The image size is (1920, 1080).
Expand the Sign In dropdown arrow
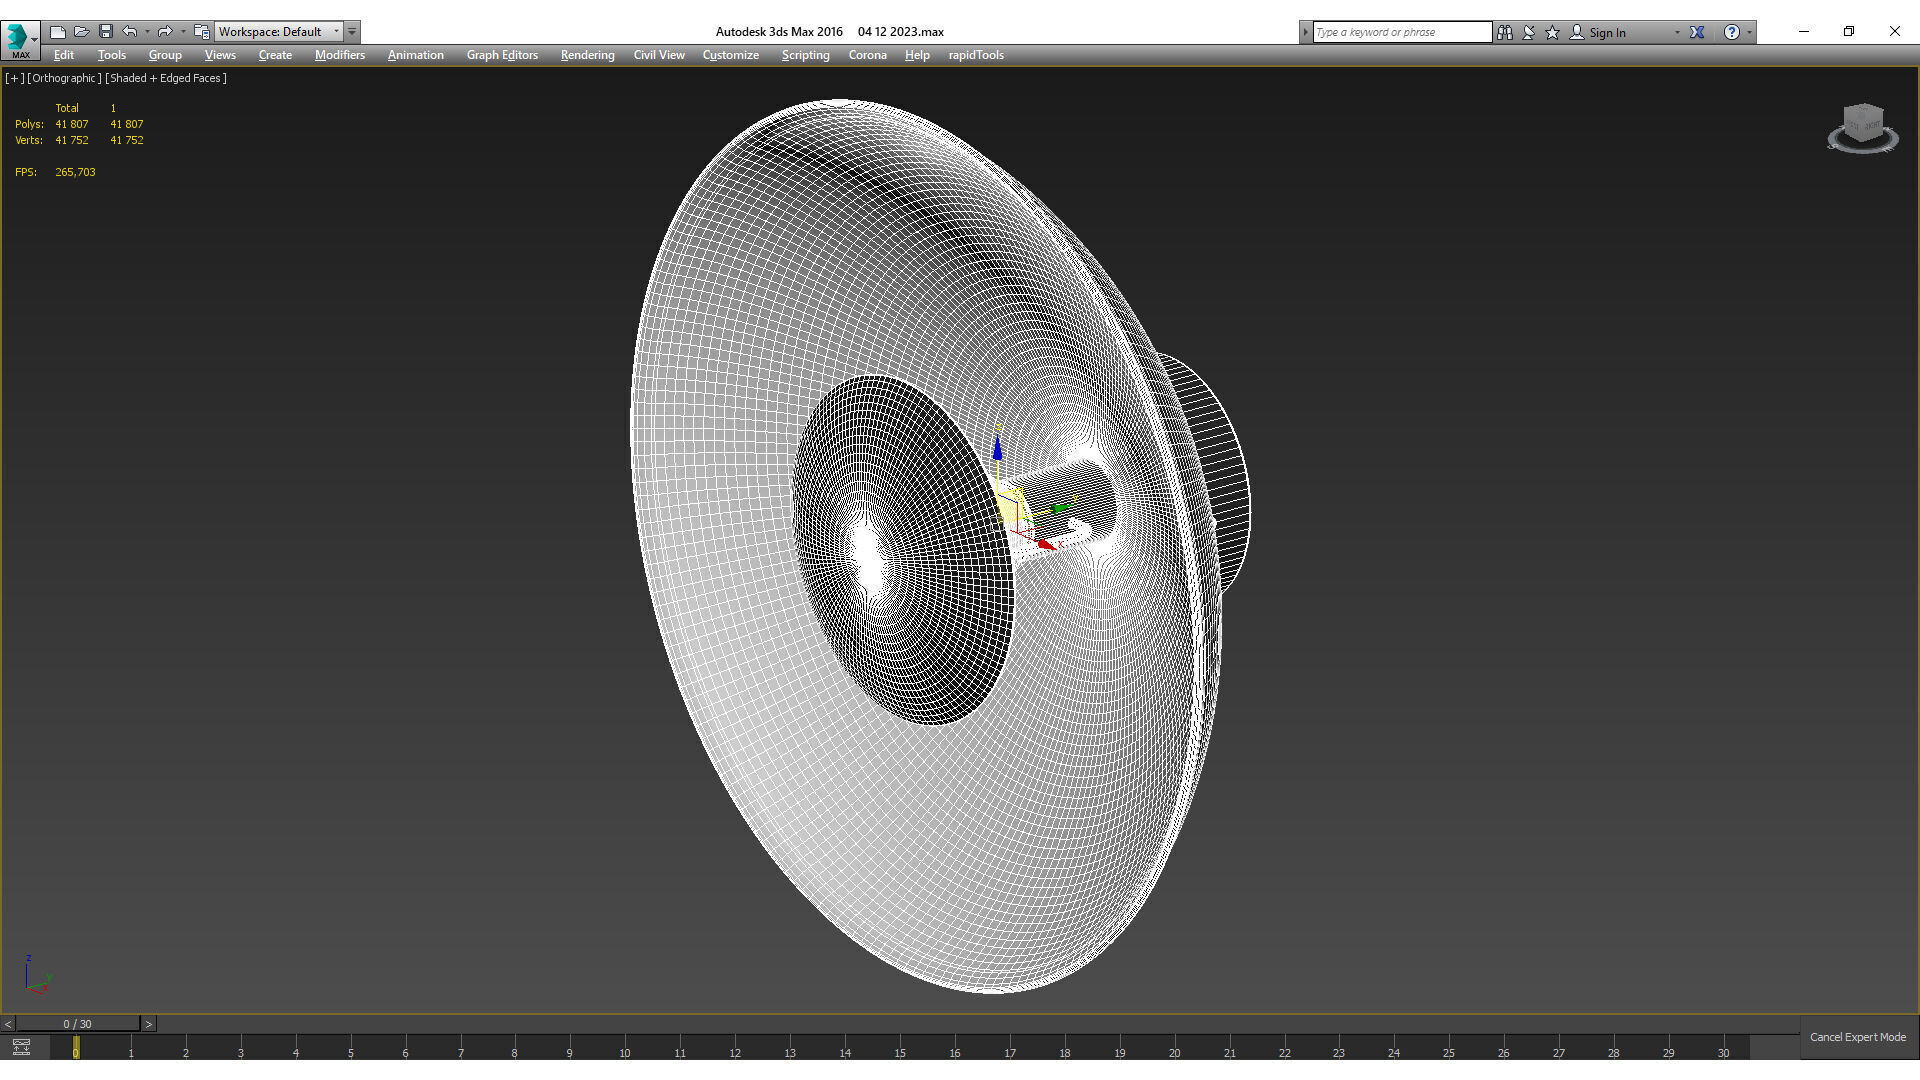(x=1677, y=32)
